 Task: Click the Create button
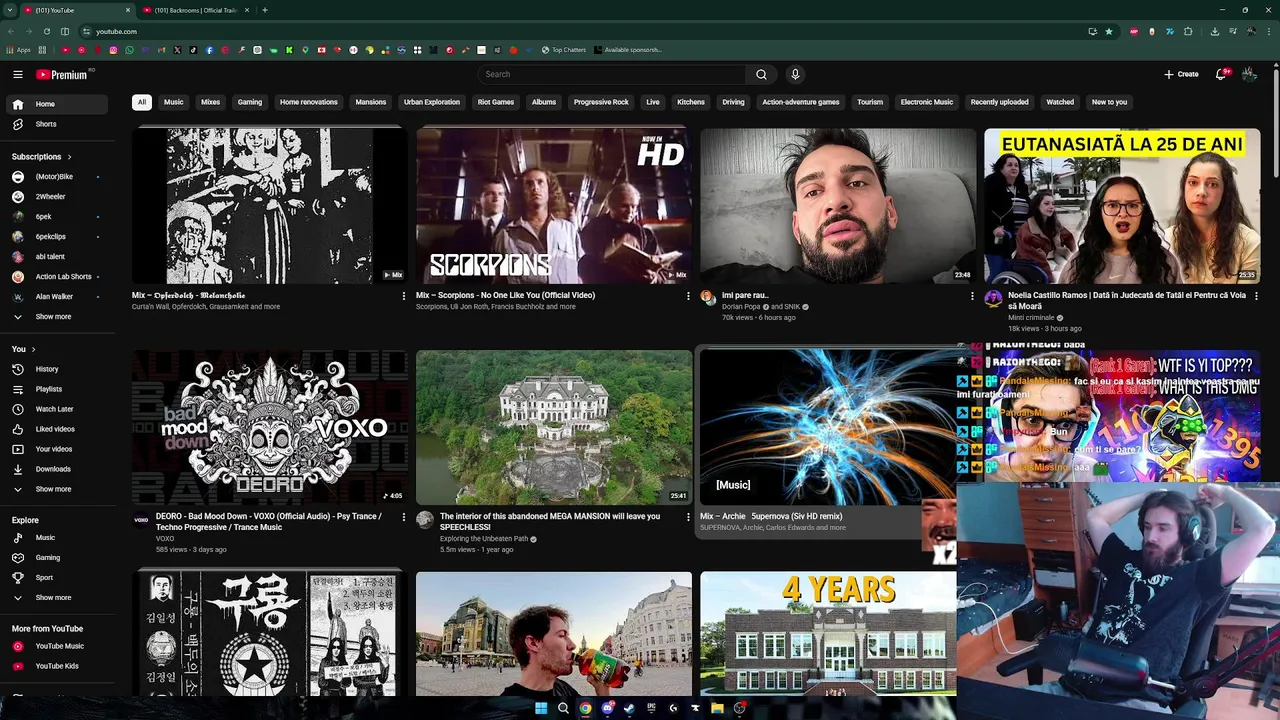[1181, 74]
